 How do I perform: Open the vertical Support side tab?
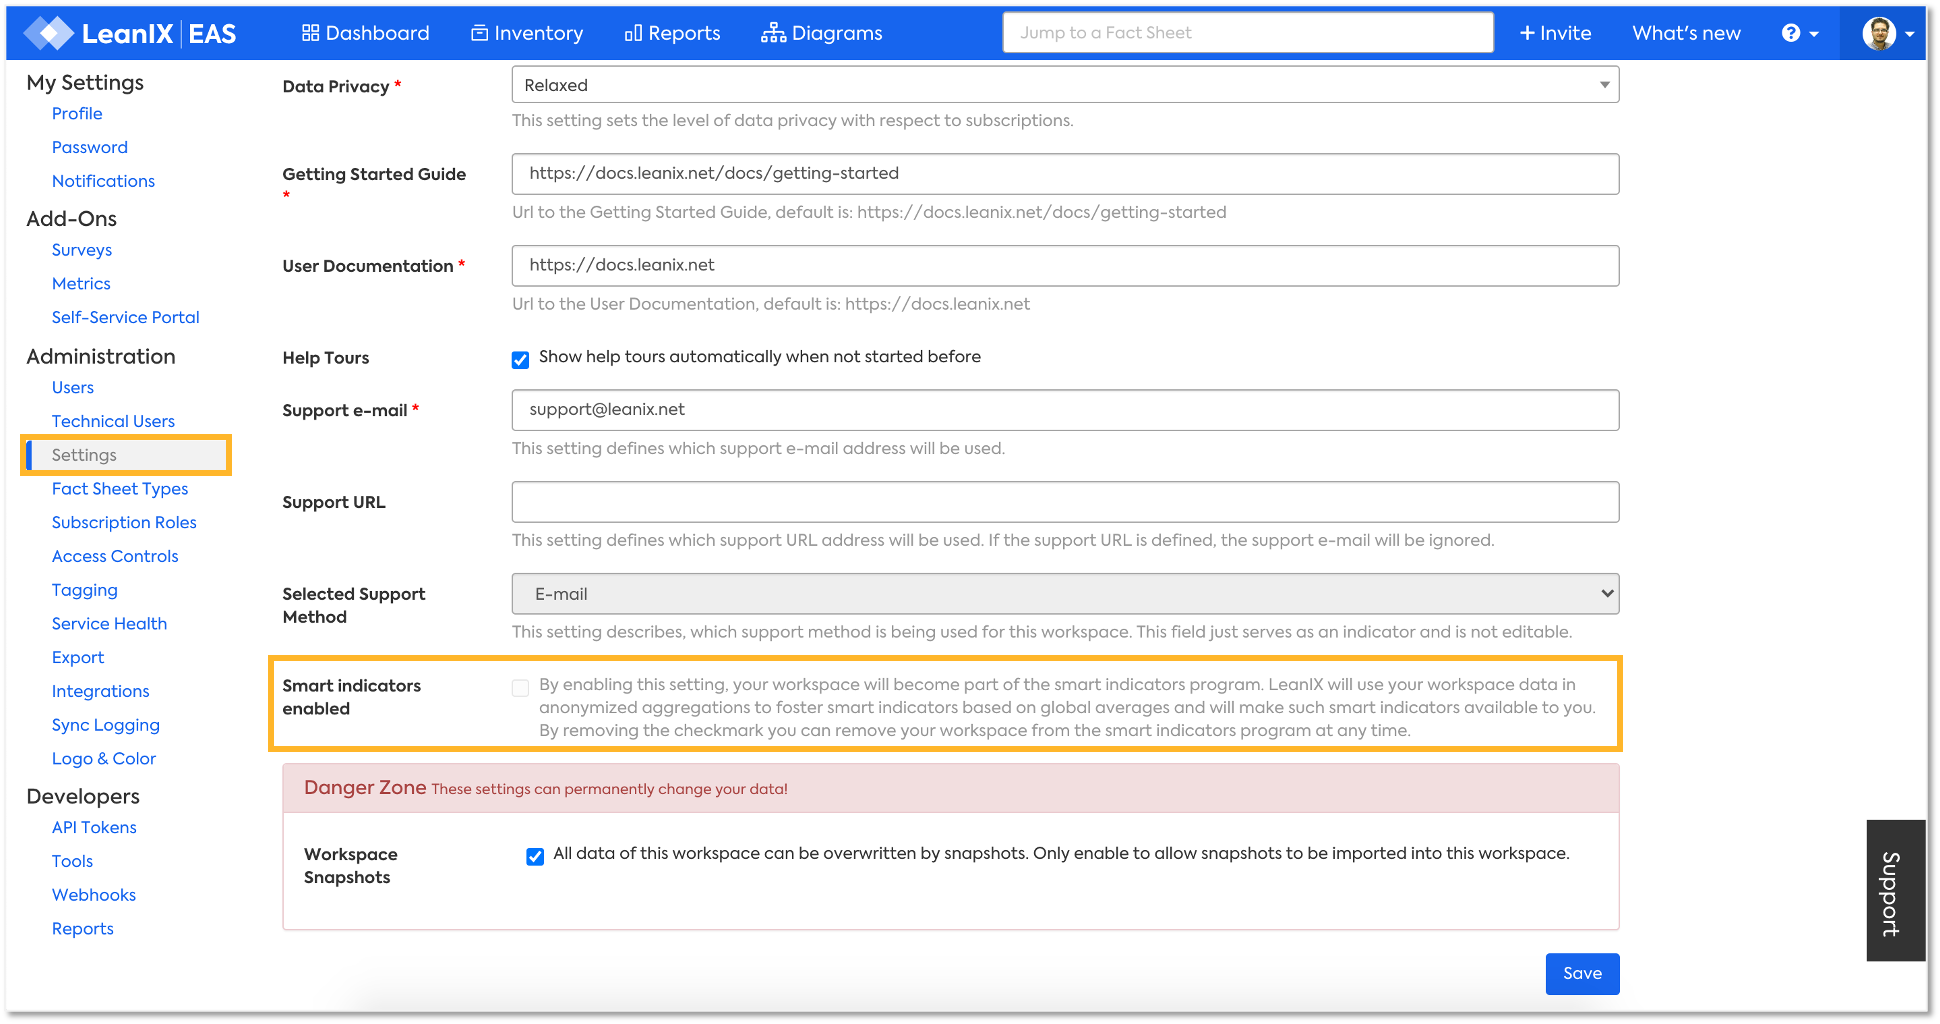(x=1895, y=891)
